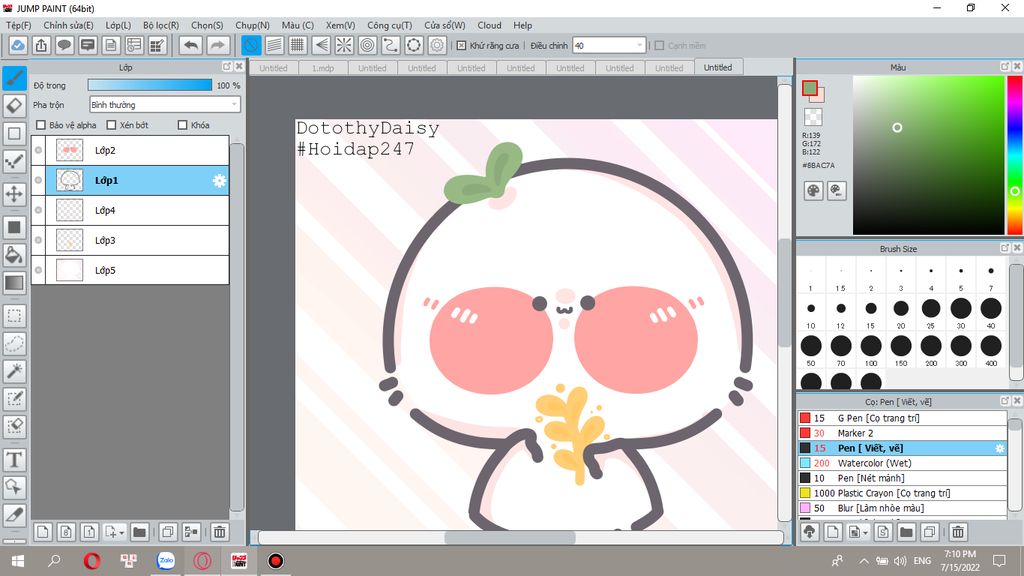Viewport: 1024px width, 576px height.
Task: Open settings gear of Pen [Viết, vẽ] brush
Action: (x=999, y=448)
